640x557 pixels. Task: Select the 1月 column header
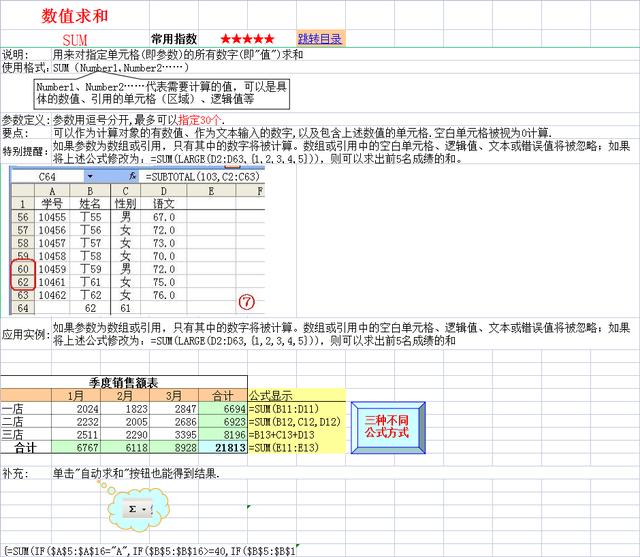(76, 395)
